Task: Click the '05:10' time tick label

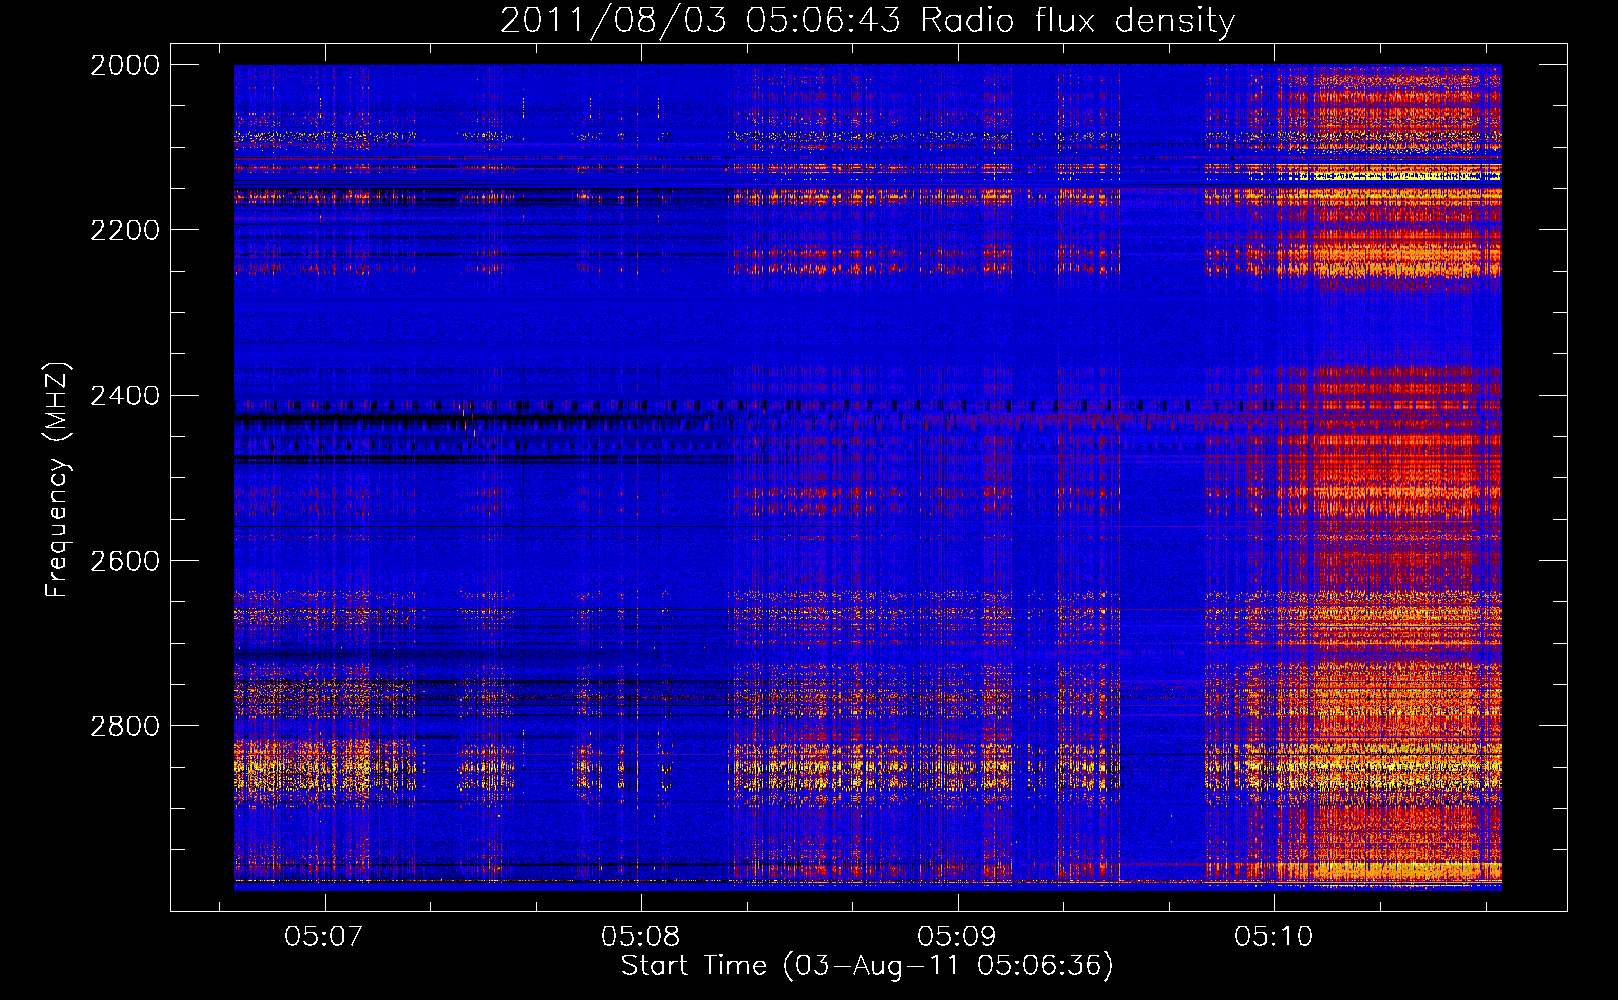Action: point(1274,936)
